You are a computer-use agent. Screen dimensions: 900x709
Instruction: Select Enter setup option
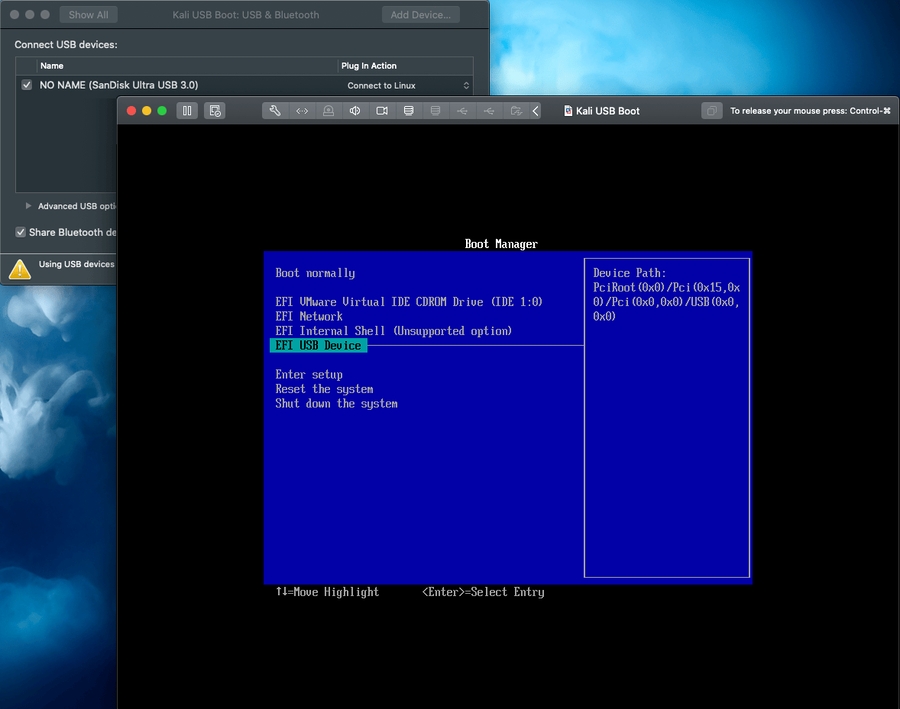click(x=309, y=375)
